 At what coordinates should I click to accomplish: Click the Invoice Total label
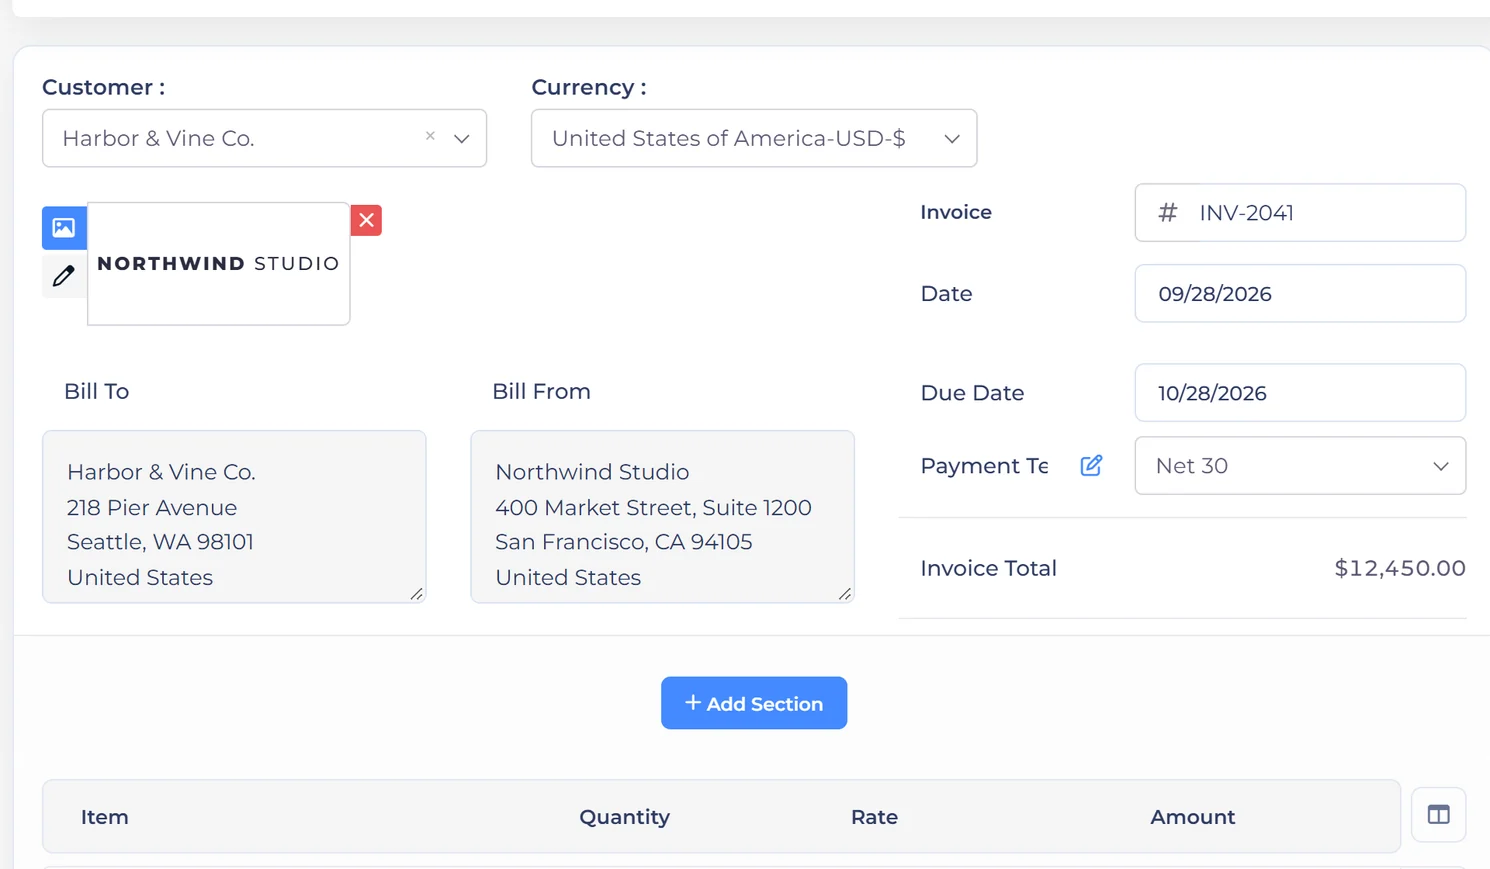coord(988,568)
